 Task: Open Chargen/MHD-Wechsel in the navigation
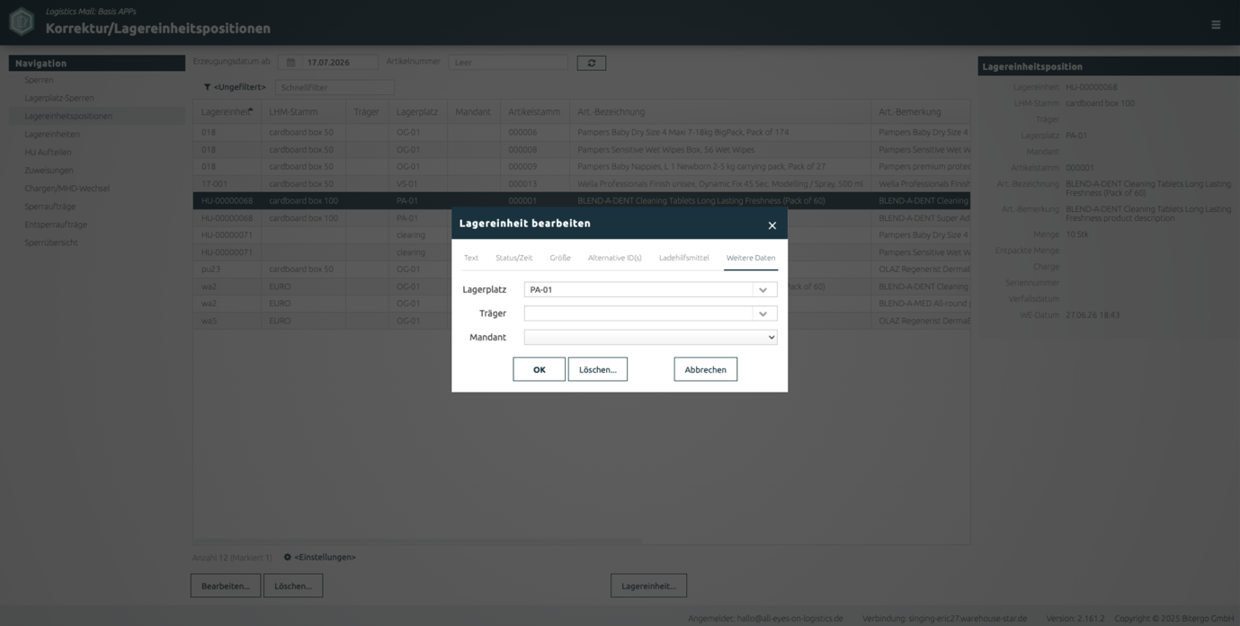(x=67, y=188)
